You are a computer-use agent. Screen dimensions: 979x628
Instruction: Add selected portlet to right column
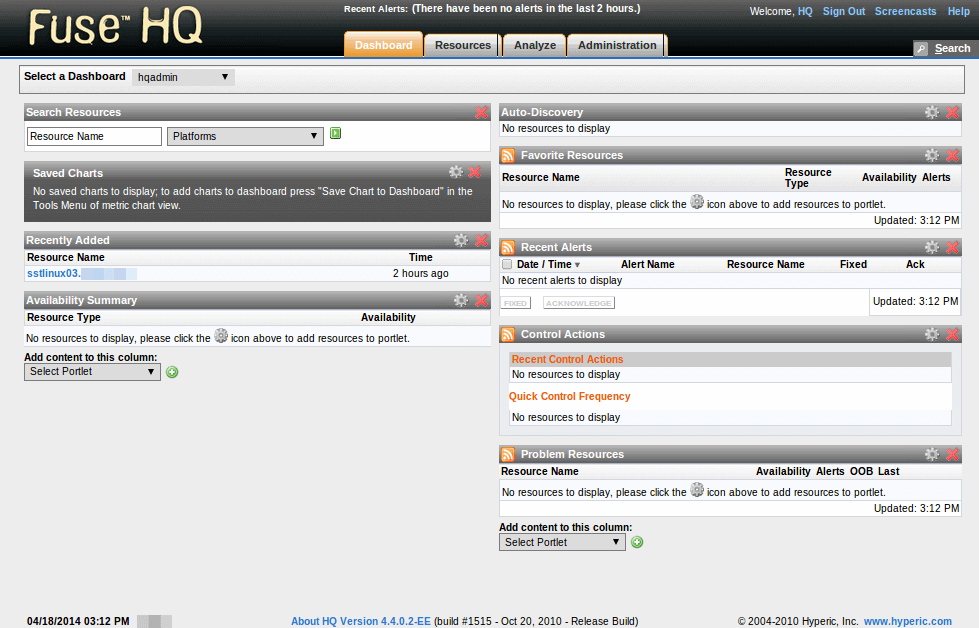tap(637, 542)
